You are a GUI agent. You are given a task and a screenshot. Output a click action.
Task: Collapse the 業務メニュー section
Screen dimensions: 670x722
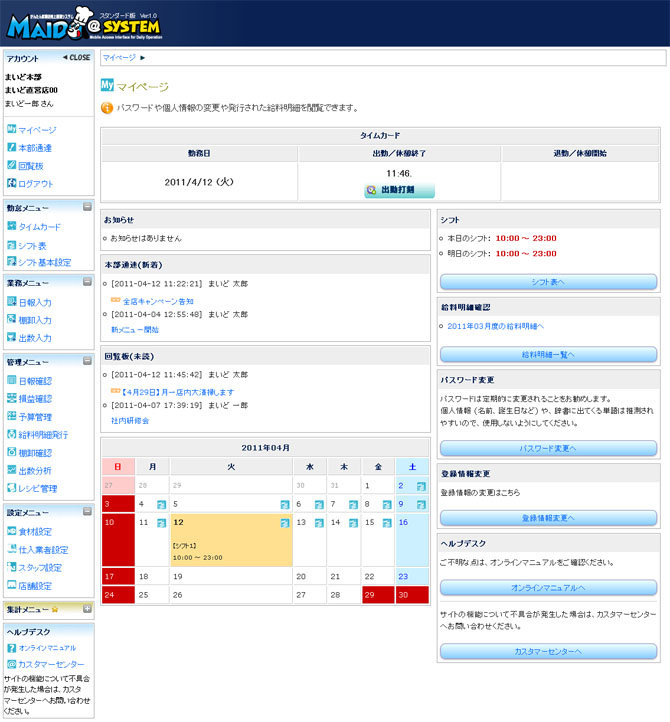point(87,281)
